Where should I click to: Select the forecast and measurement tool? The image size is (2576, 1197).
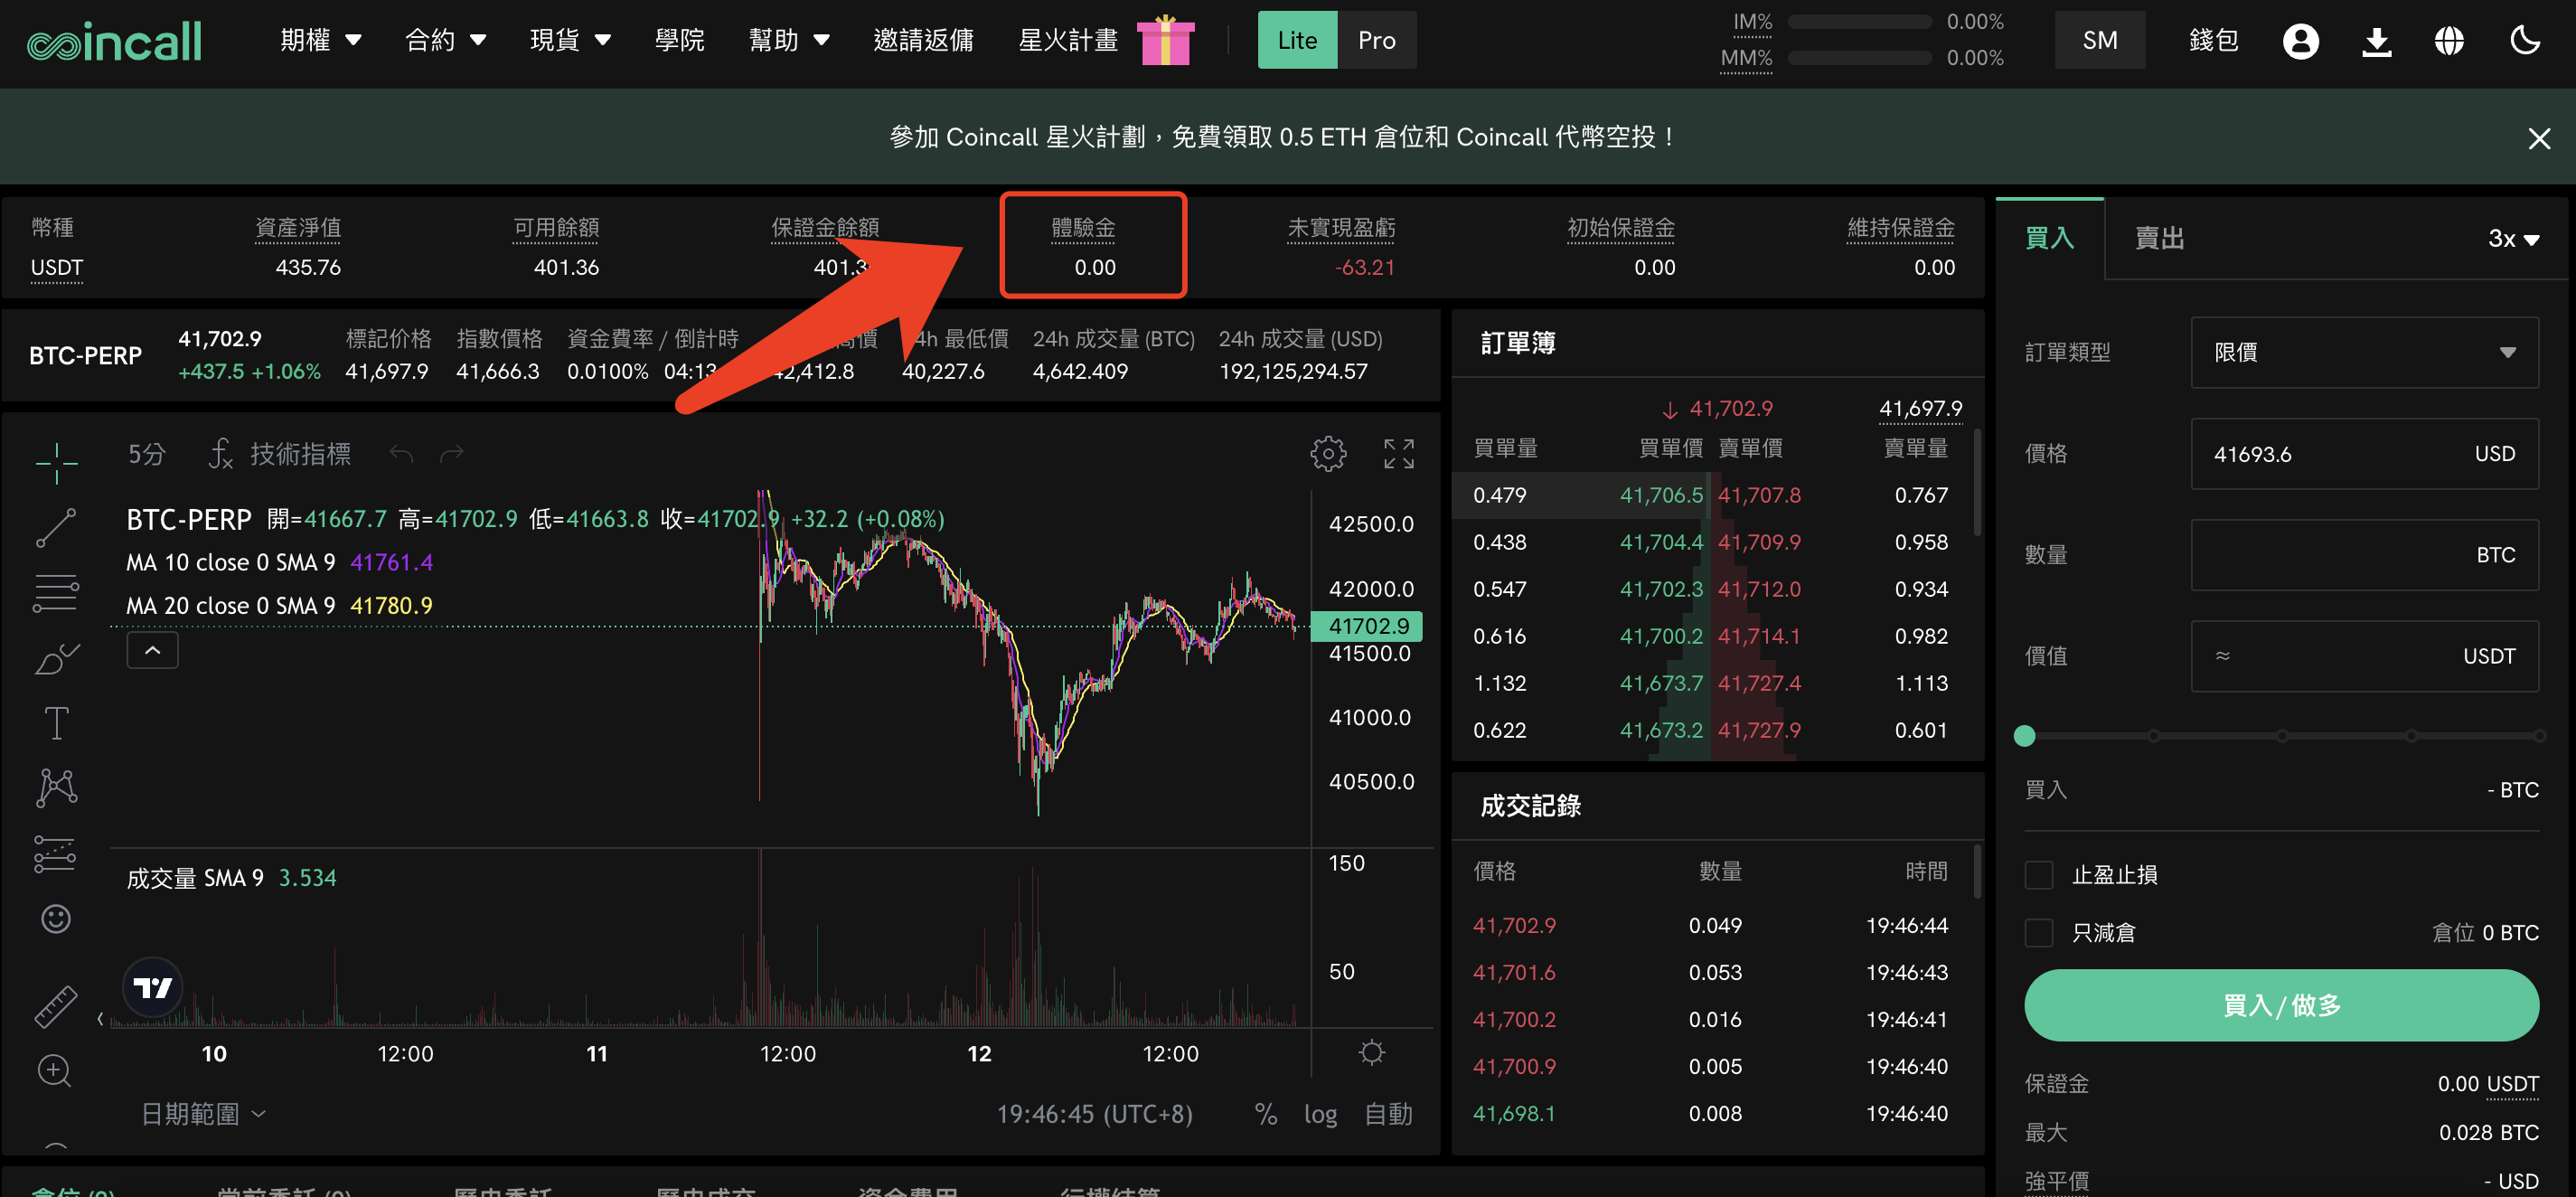coord(56,853)
